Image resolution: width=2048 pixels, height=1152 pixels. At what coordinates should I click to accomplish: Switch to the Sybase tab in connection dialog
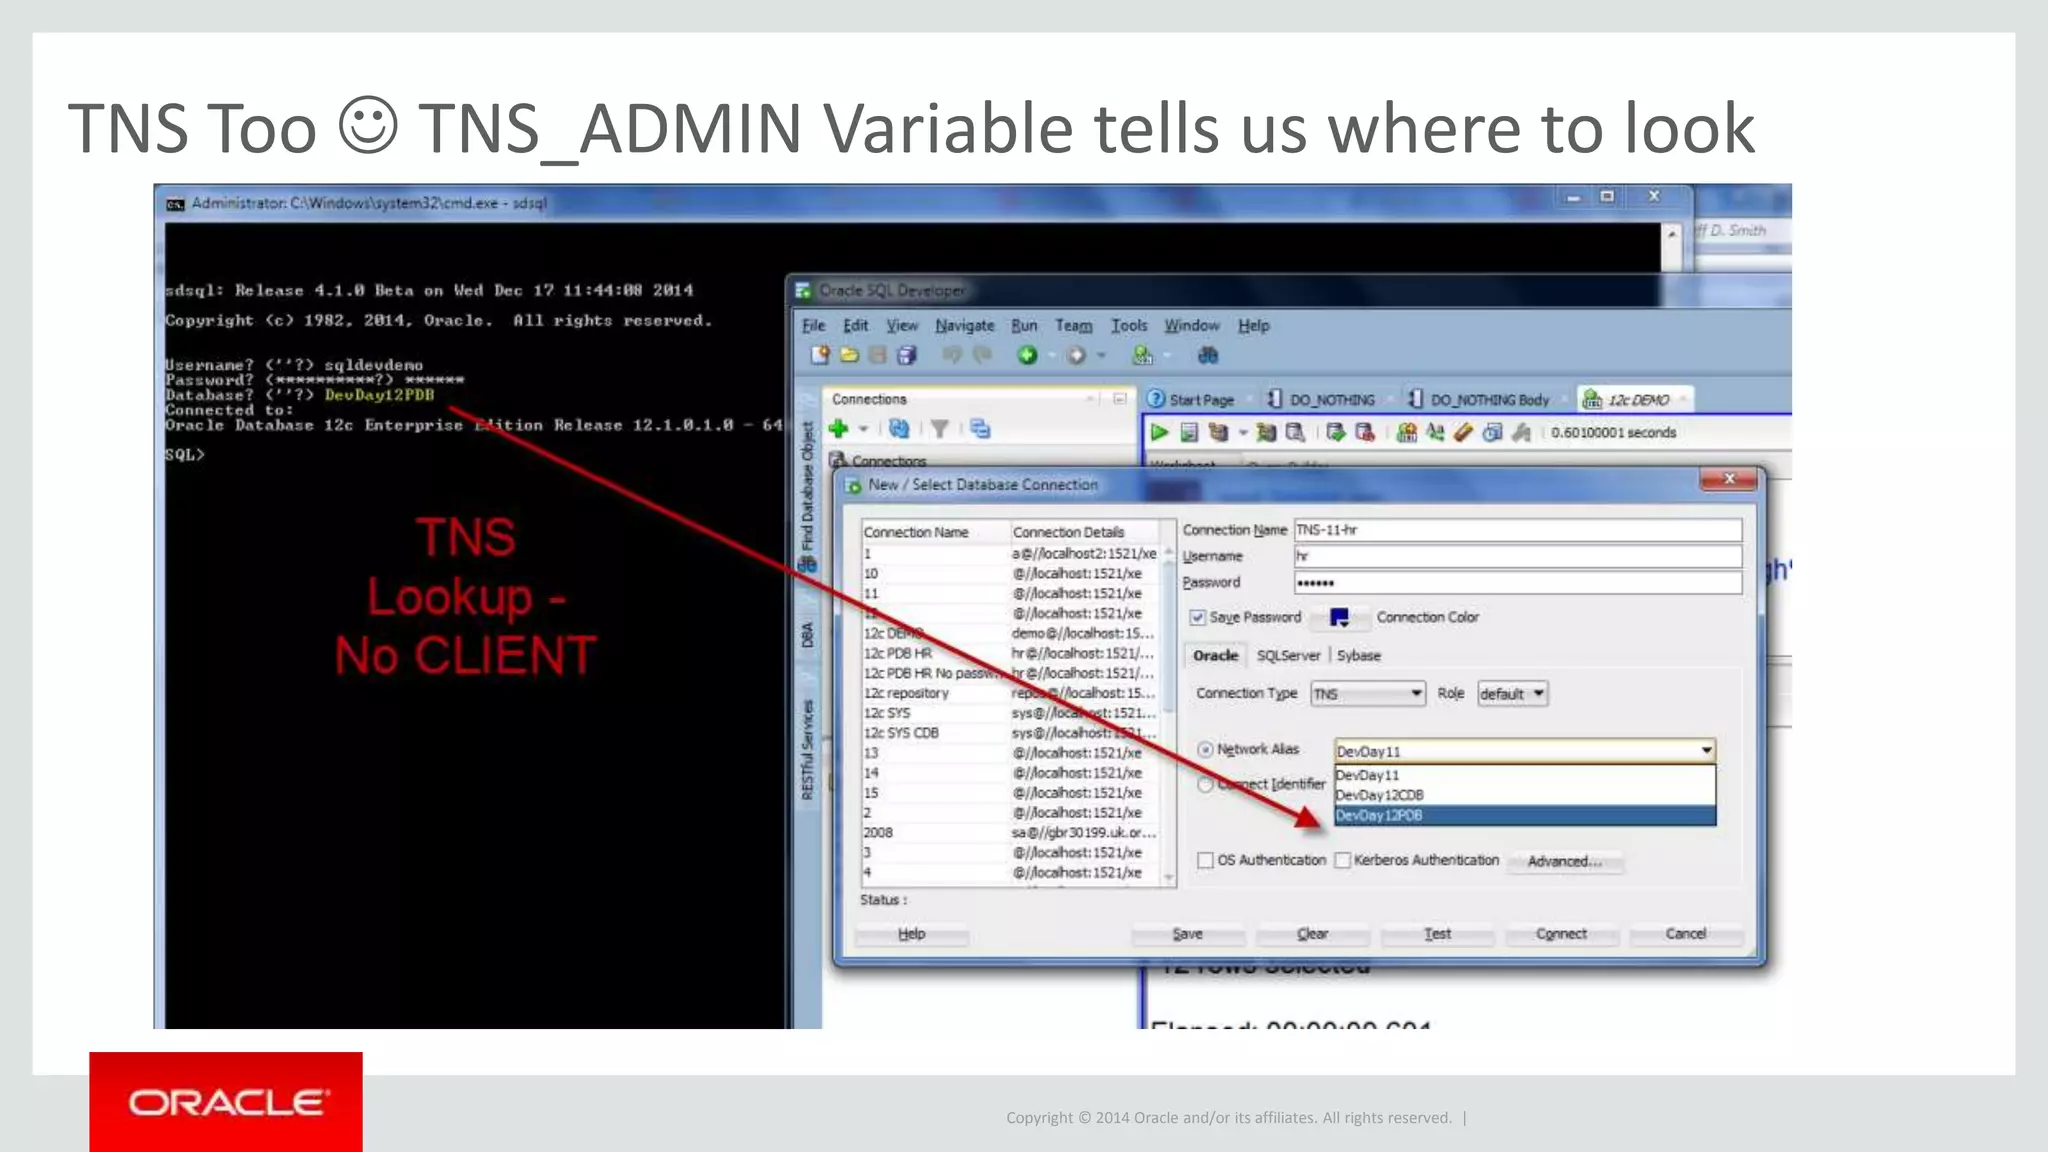click(x=1358, y=655)
